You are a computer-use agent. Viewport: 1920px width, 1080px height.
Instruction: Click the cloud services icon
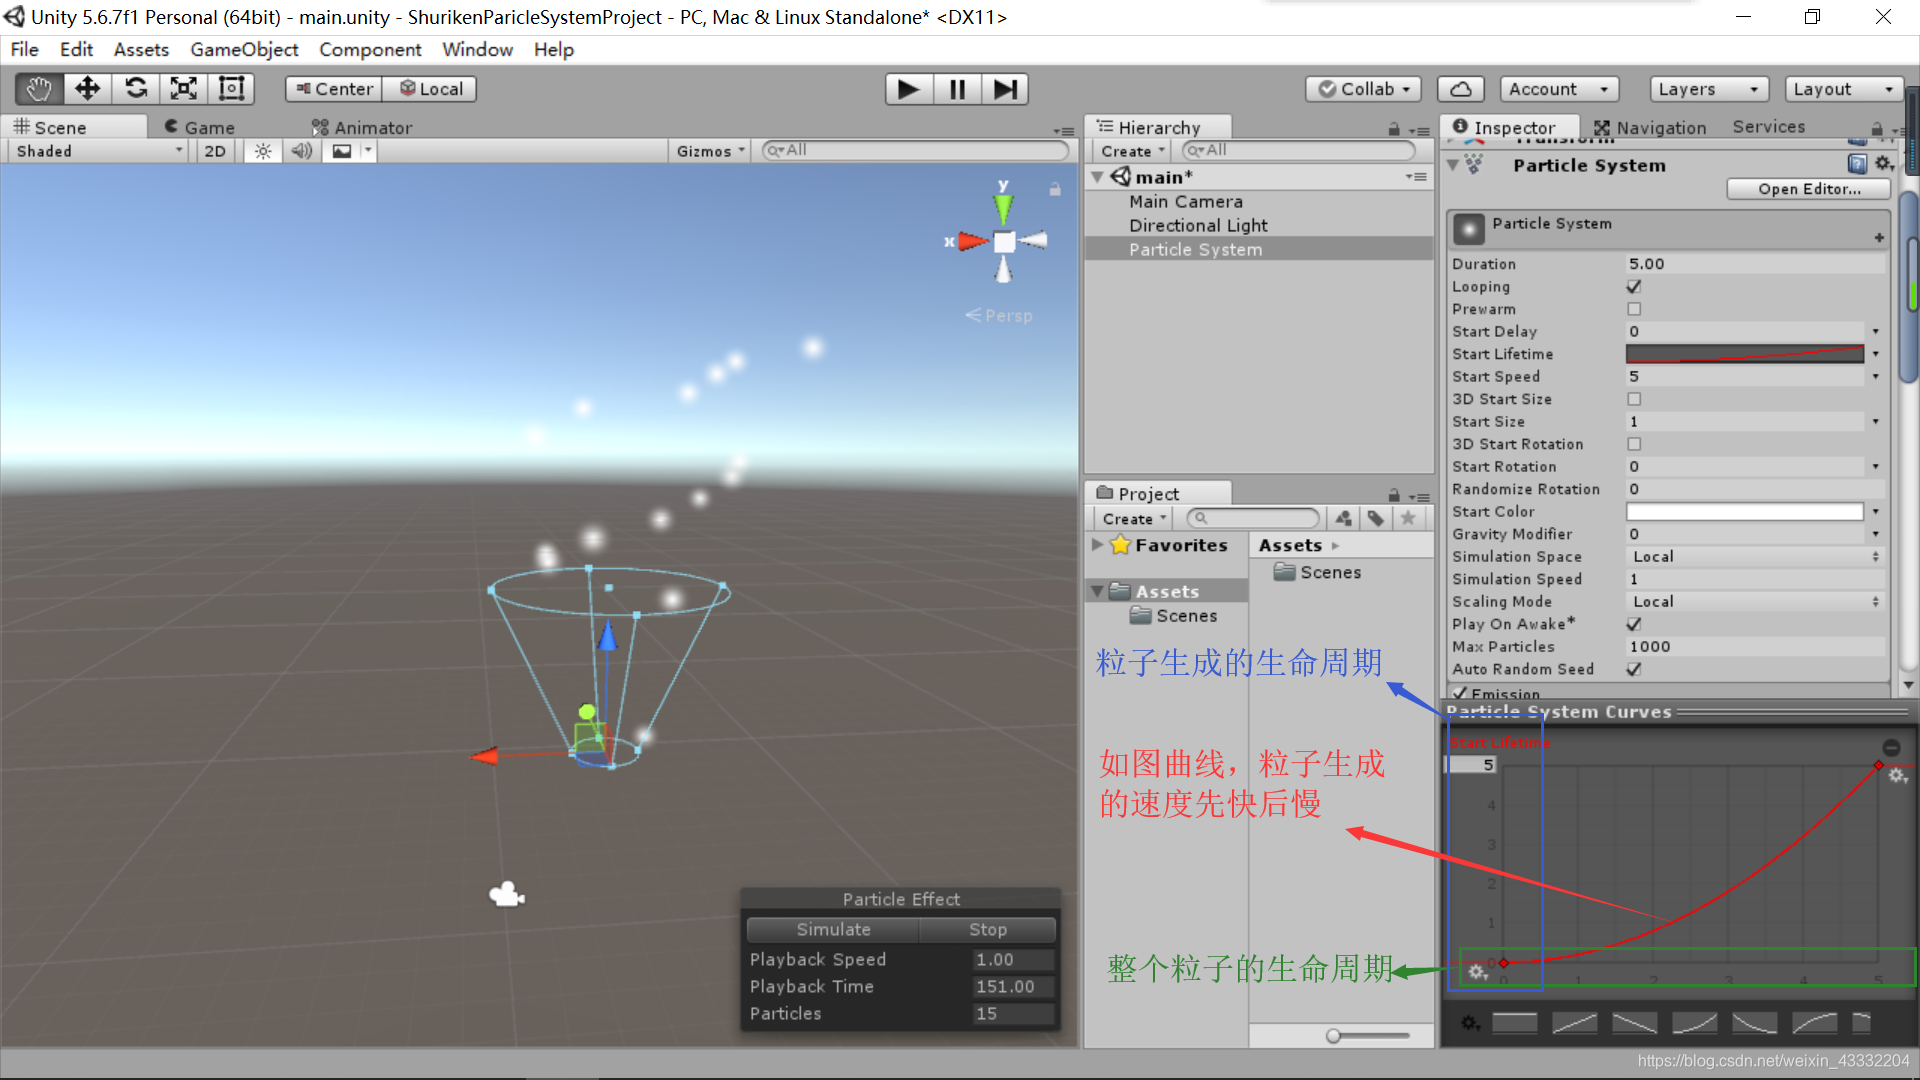tap(1460, 89)
